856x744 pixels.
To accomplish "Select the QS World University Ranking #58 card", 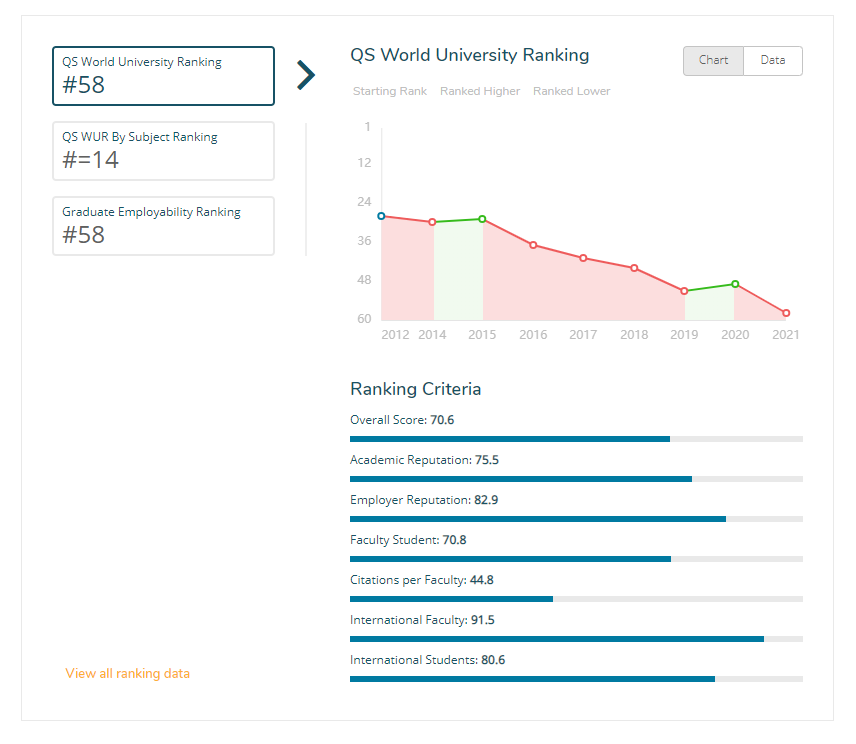I will (163, 76).
